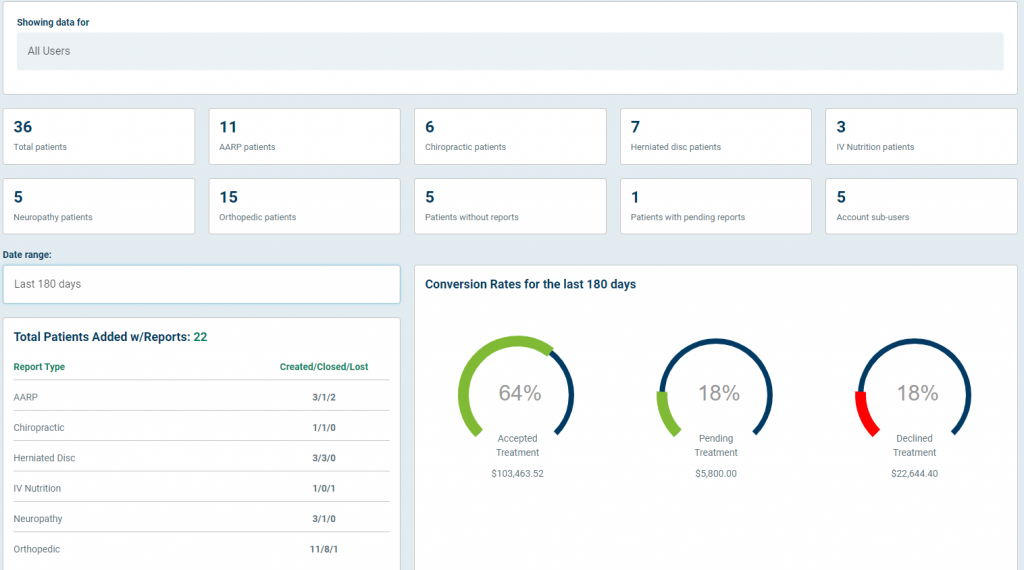This screenshot has height=570, width=1024.
Task: Click the 3/3/0 value in Herniated Disc row
Action: pyautogui.click(x=324, y=458)
